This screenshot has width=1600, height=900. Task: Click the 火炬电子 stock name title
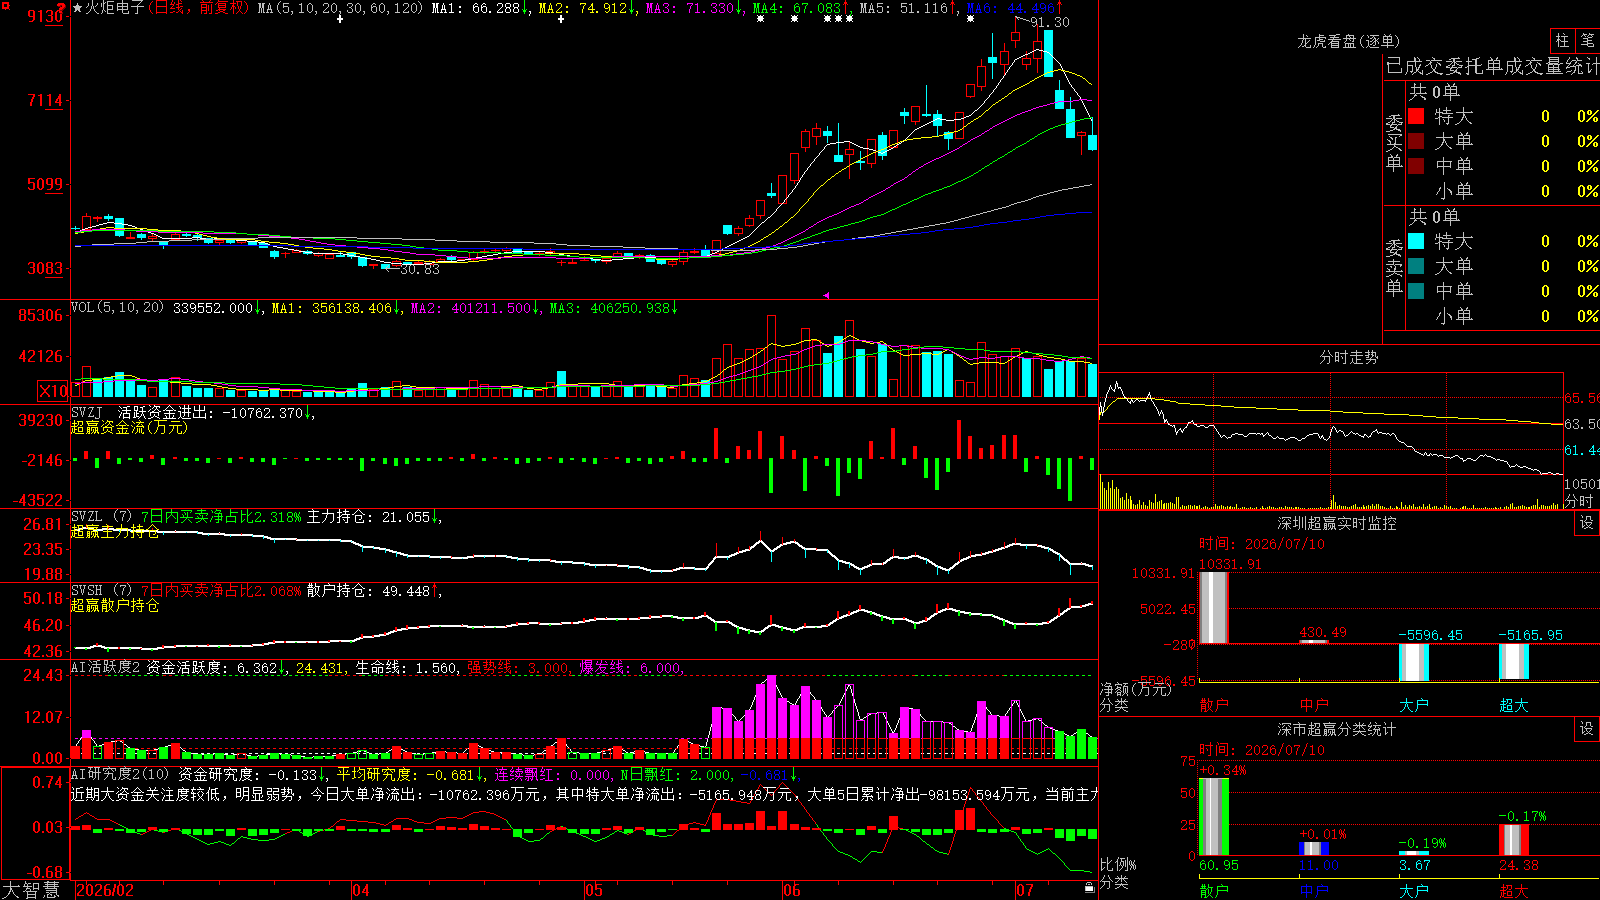[x=114, y=8]
